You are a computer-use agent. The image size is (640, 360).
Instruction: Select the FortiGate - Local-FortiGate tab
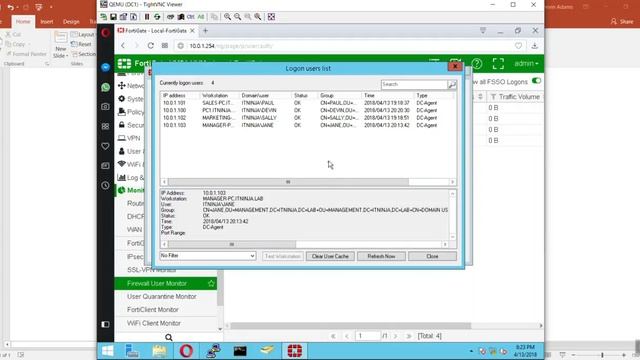[156, 31]
